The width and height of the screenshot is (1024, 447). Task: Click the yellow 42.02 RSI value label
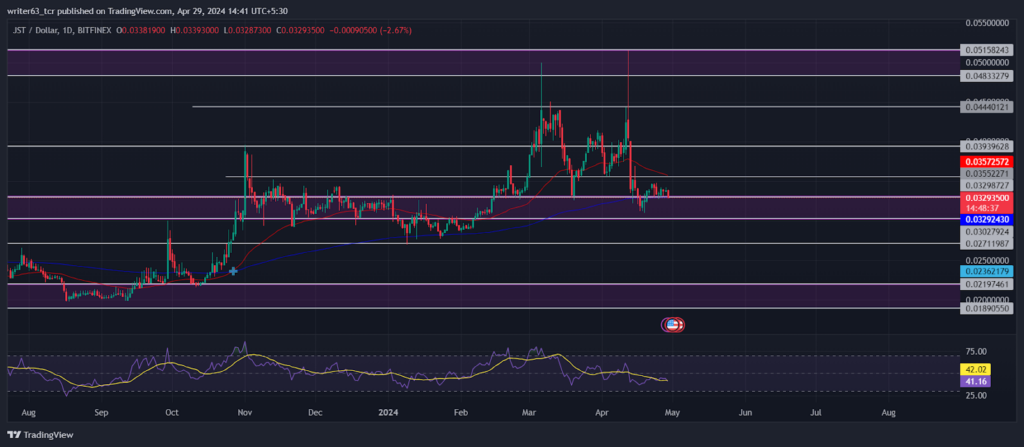pyautogui.click(x=976, y=369)
